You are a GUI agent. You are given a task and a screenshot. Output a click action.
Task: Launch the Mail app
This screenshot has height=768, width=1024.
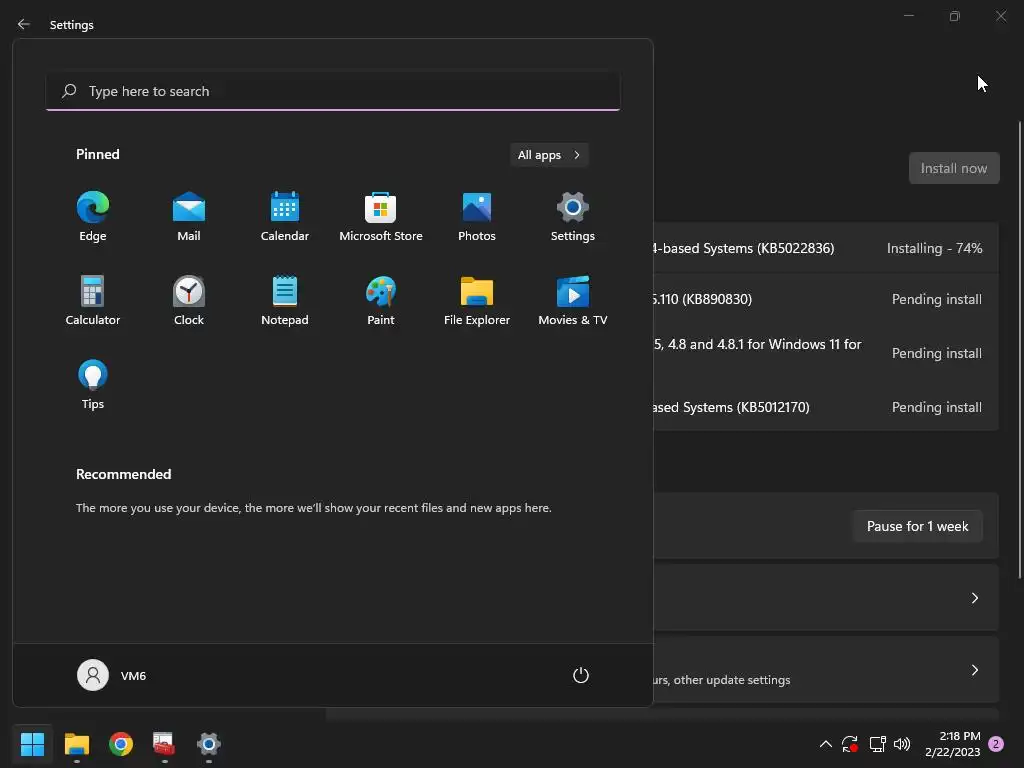189,217
